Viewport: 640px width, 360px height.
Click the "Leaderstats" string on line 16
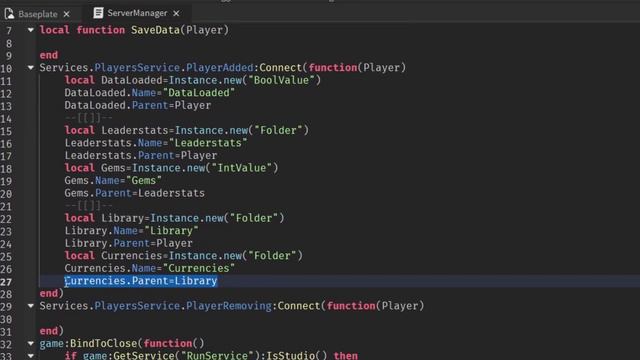coord(208,143)
